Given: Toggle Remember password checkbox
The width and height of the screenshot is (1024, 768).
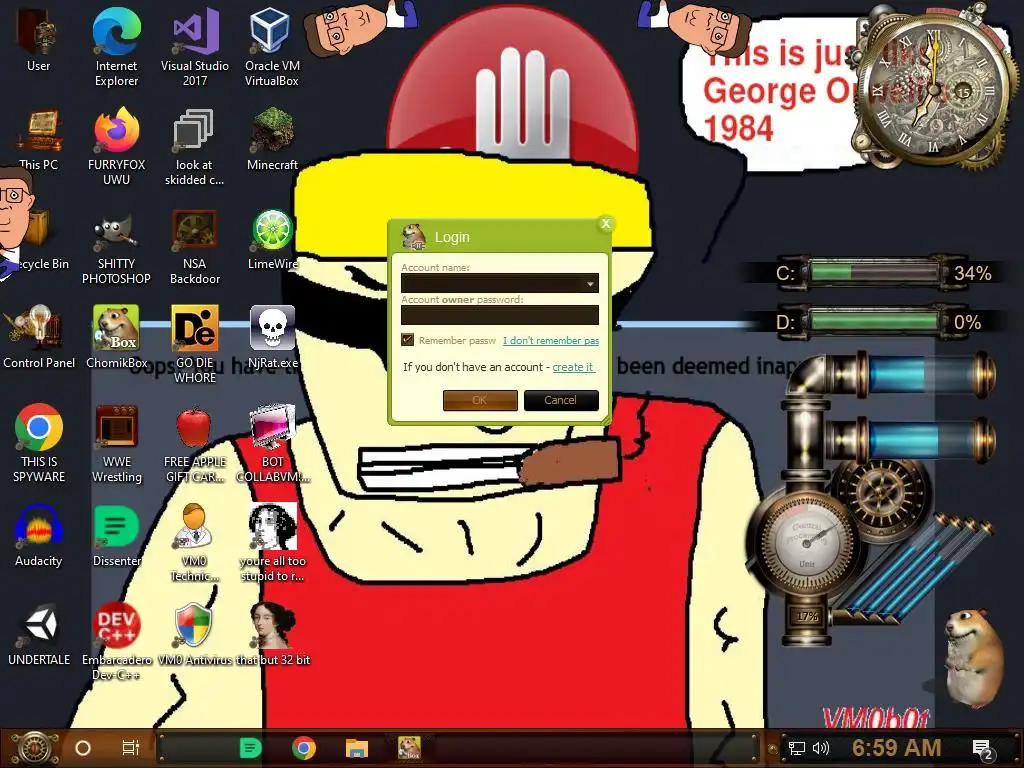Looking at the screenshot, I should pyautogui.click(x=408, y=340).
